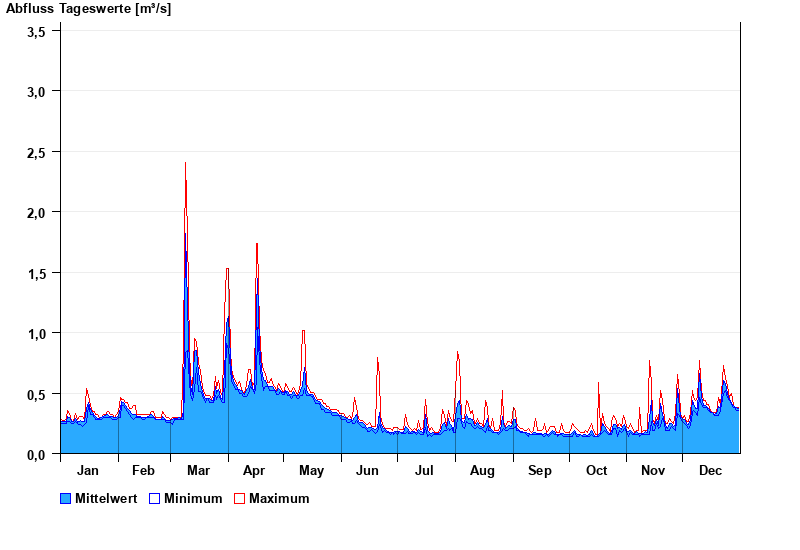
Task: Click the red-outlined Maximum legend box
Action: click(239, 498)
